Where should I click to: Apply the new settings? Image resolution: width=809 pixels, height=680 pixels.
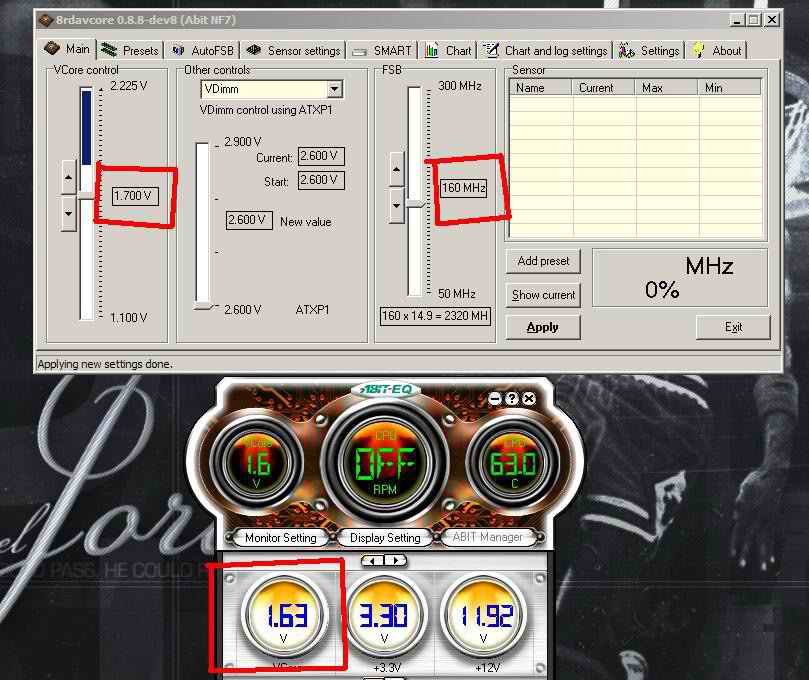tap(543, 327)
